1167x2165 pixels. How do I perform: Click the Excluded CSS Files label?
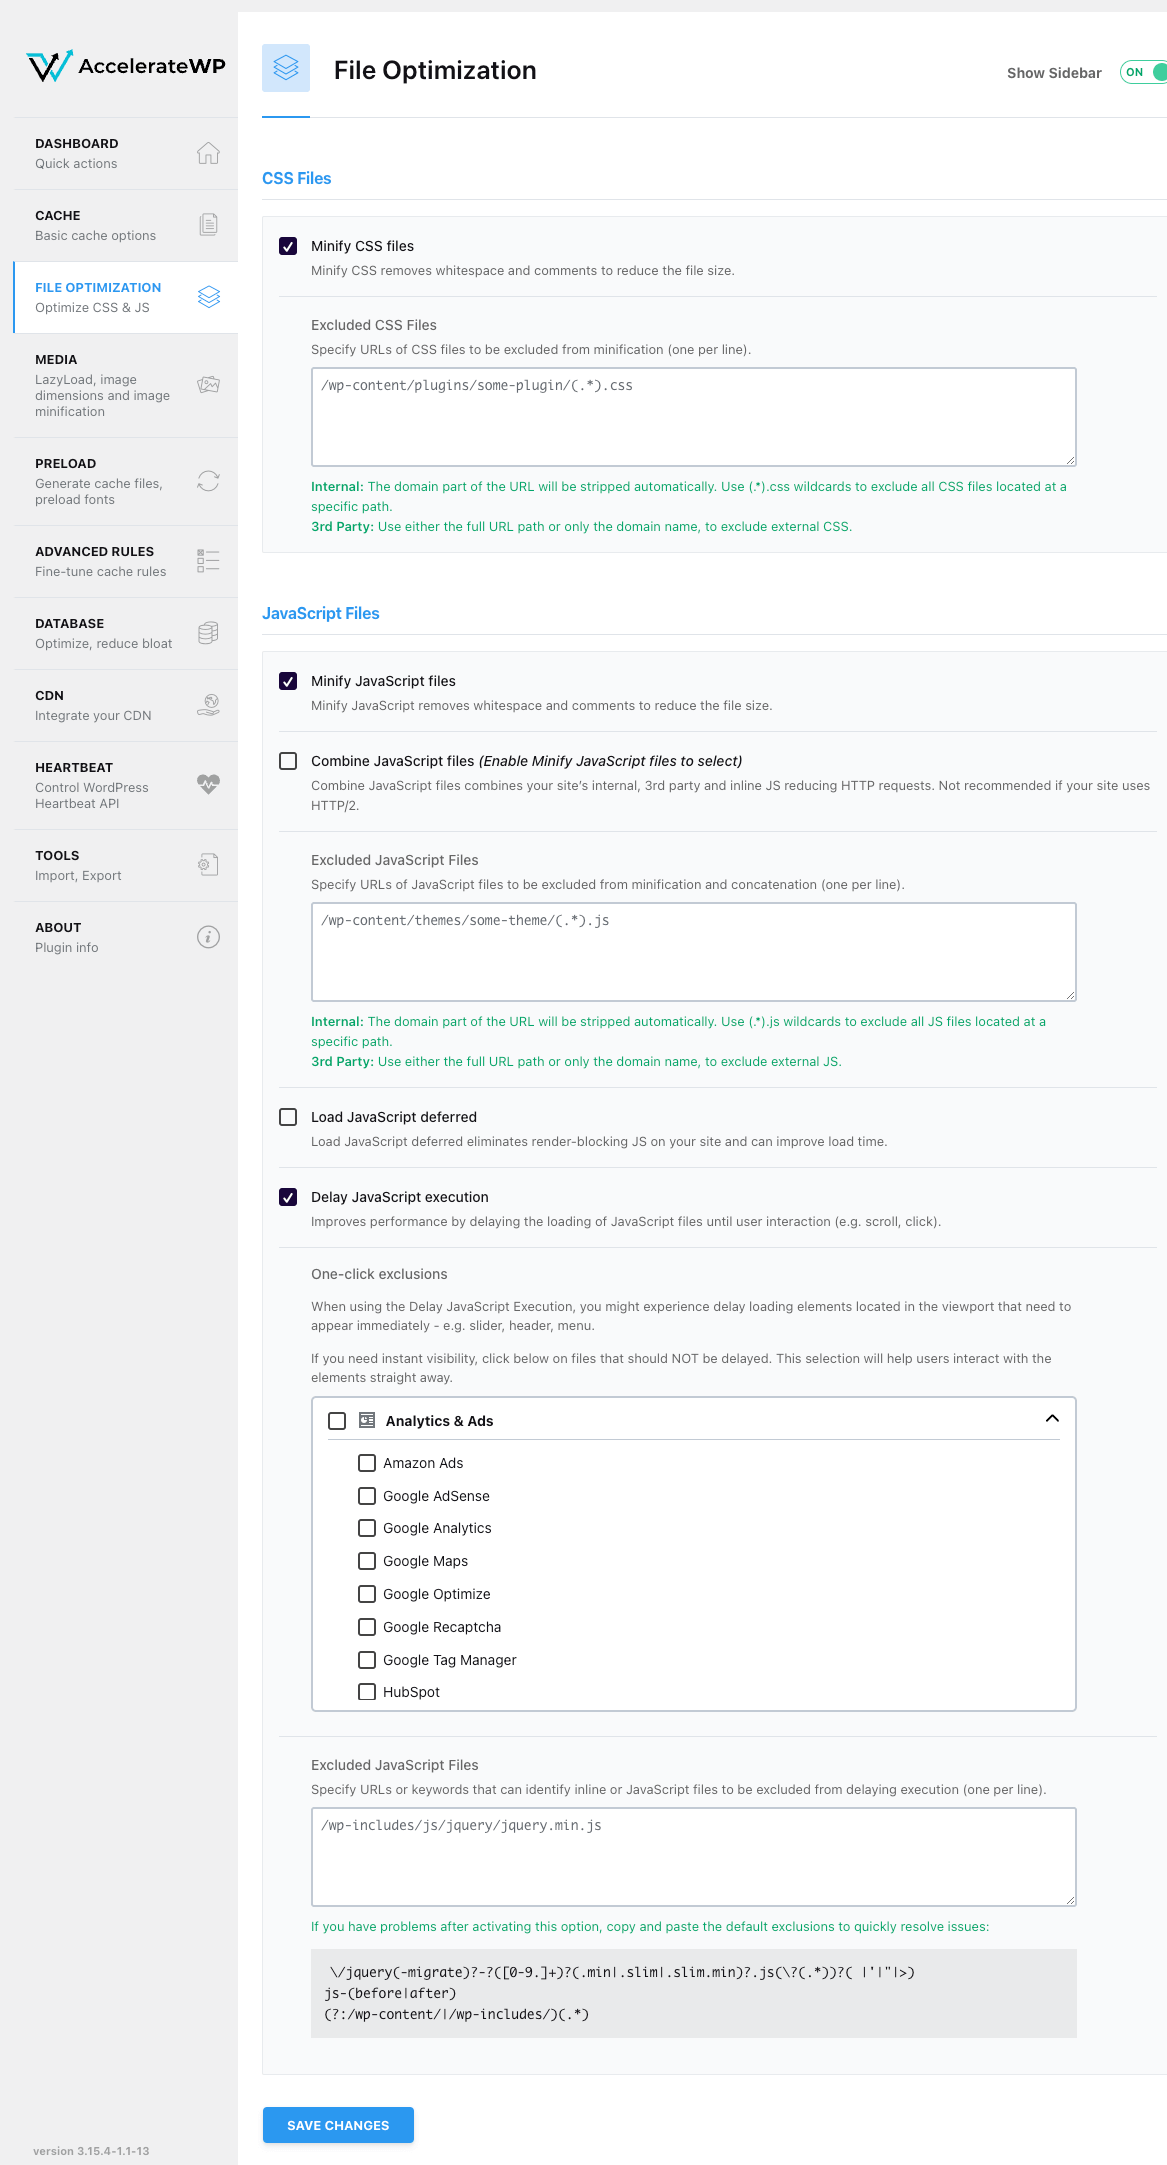coord(374,325)
